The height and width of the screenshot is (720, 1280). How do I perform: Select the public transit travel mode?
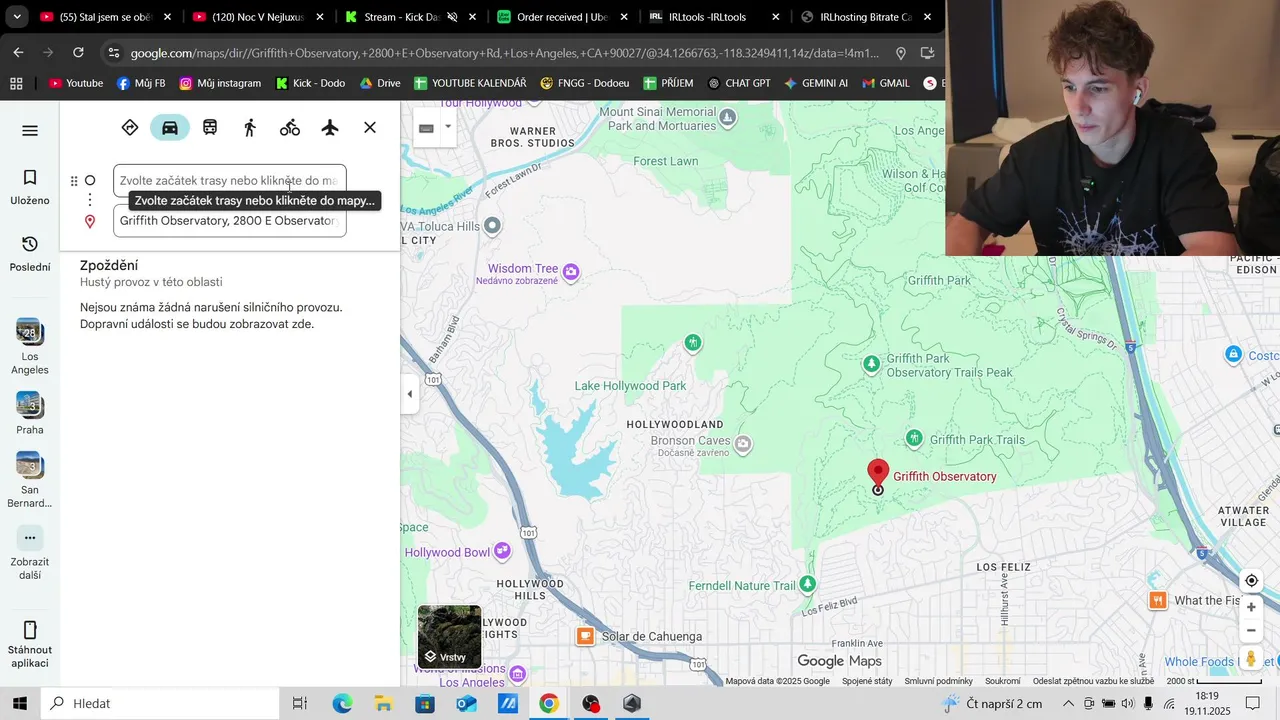point(210,127)
